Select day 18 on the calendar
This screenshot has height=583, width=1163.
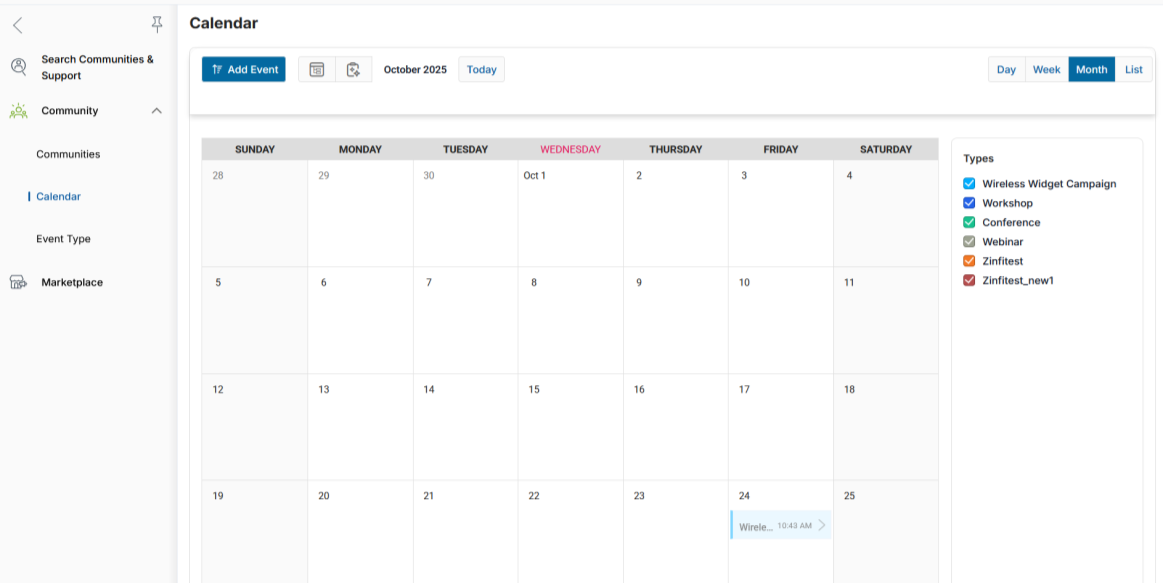(x=886, y=427)
